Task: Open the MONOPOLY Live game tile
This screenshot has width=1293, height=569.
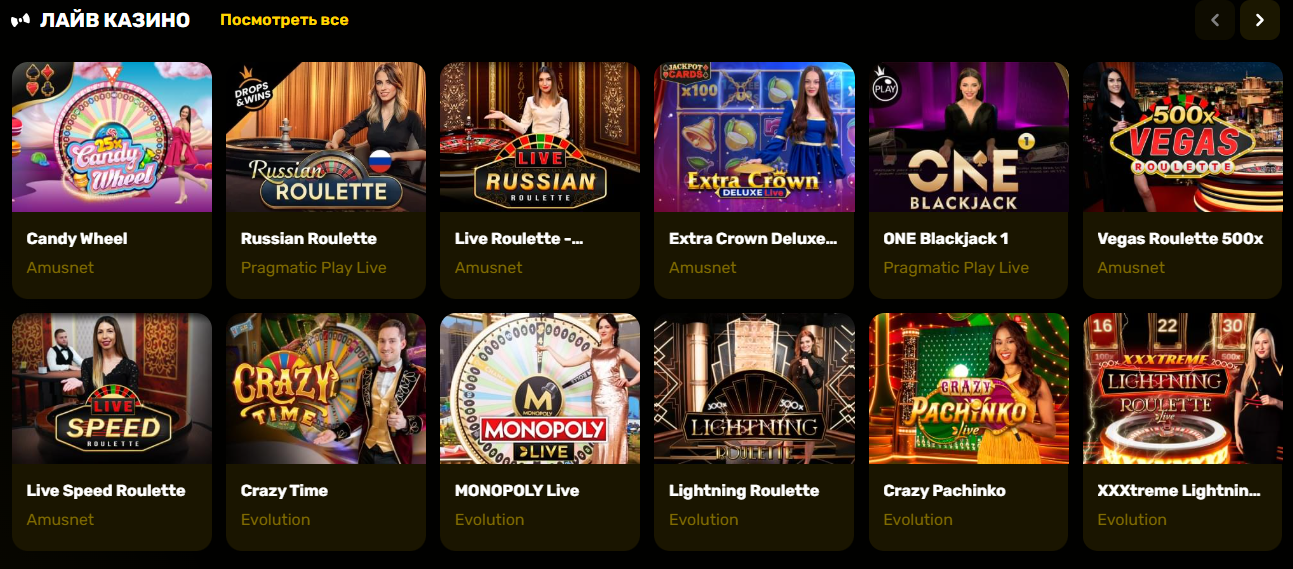Action: 540,389
